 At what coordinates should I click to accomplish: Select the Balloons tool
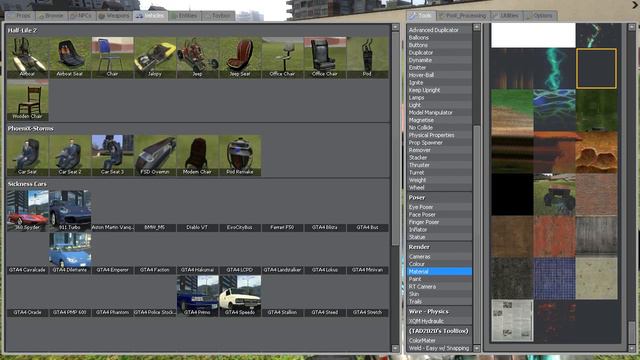(x=439, y=38)
